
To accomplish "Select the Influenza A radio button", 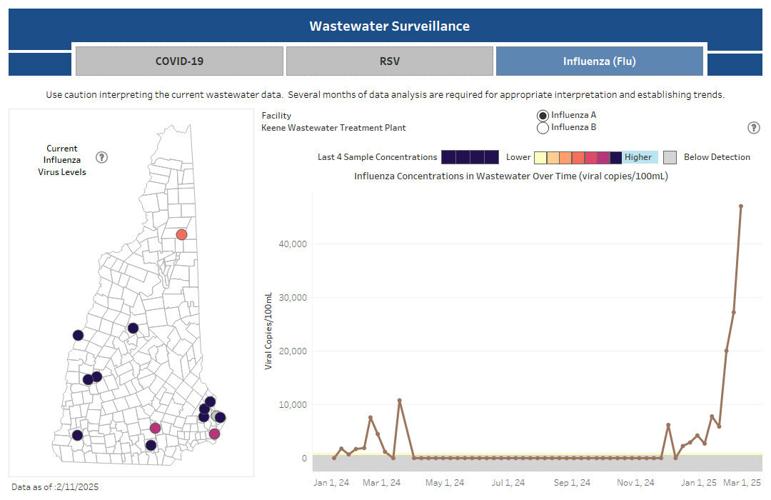I will coord(543,115).
